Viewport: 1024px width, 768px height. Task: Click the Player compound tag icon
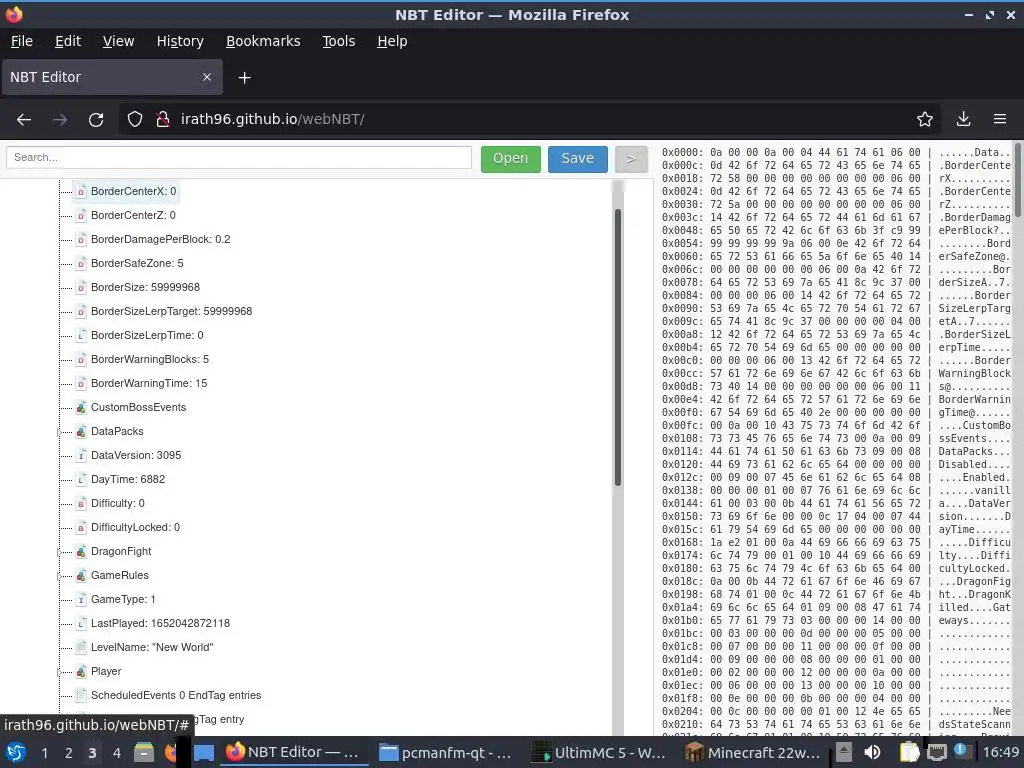point(81,671)
